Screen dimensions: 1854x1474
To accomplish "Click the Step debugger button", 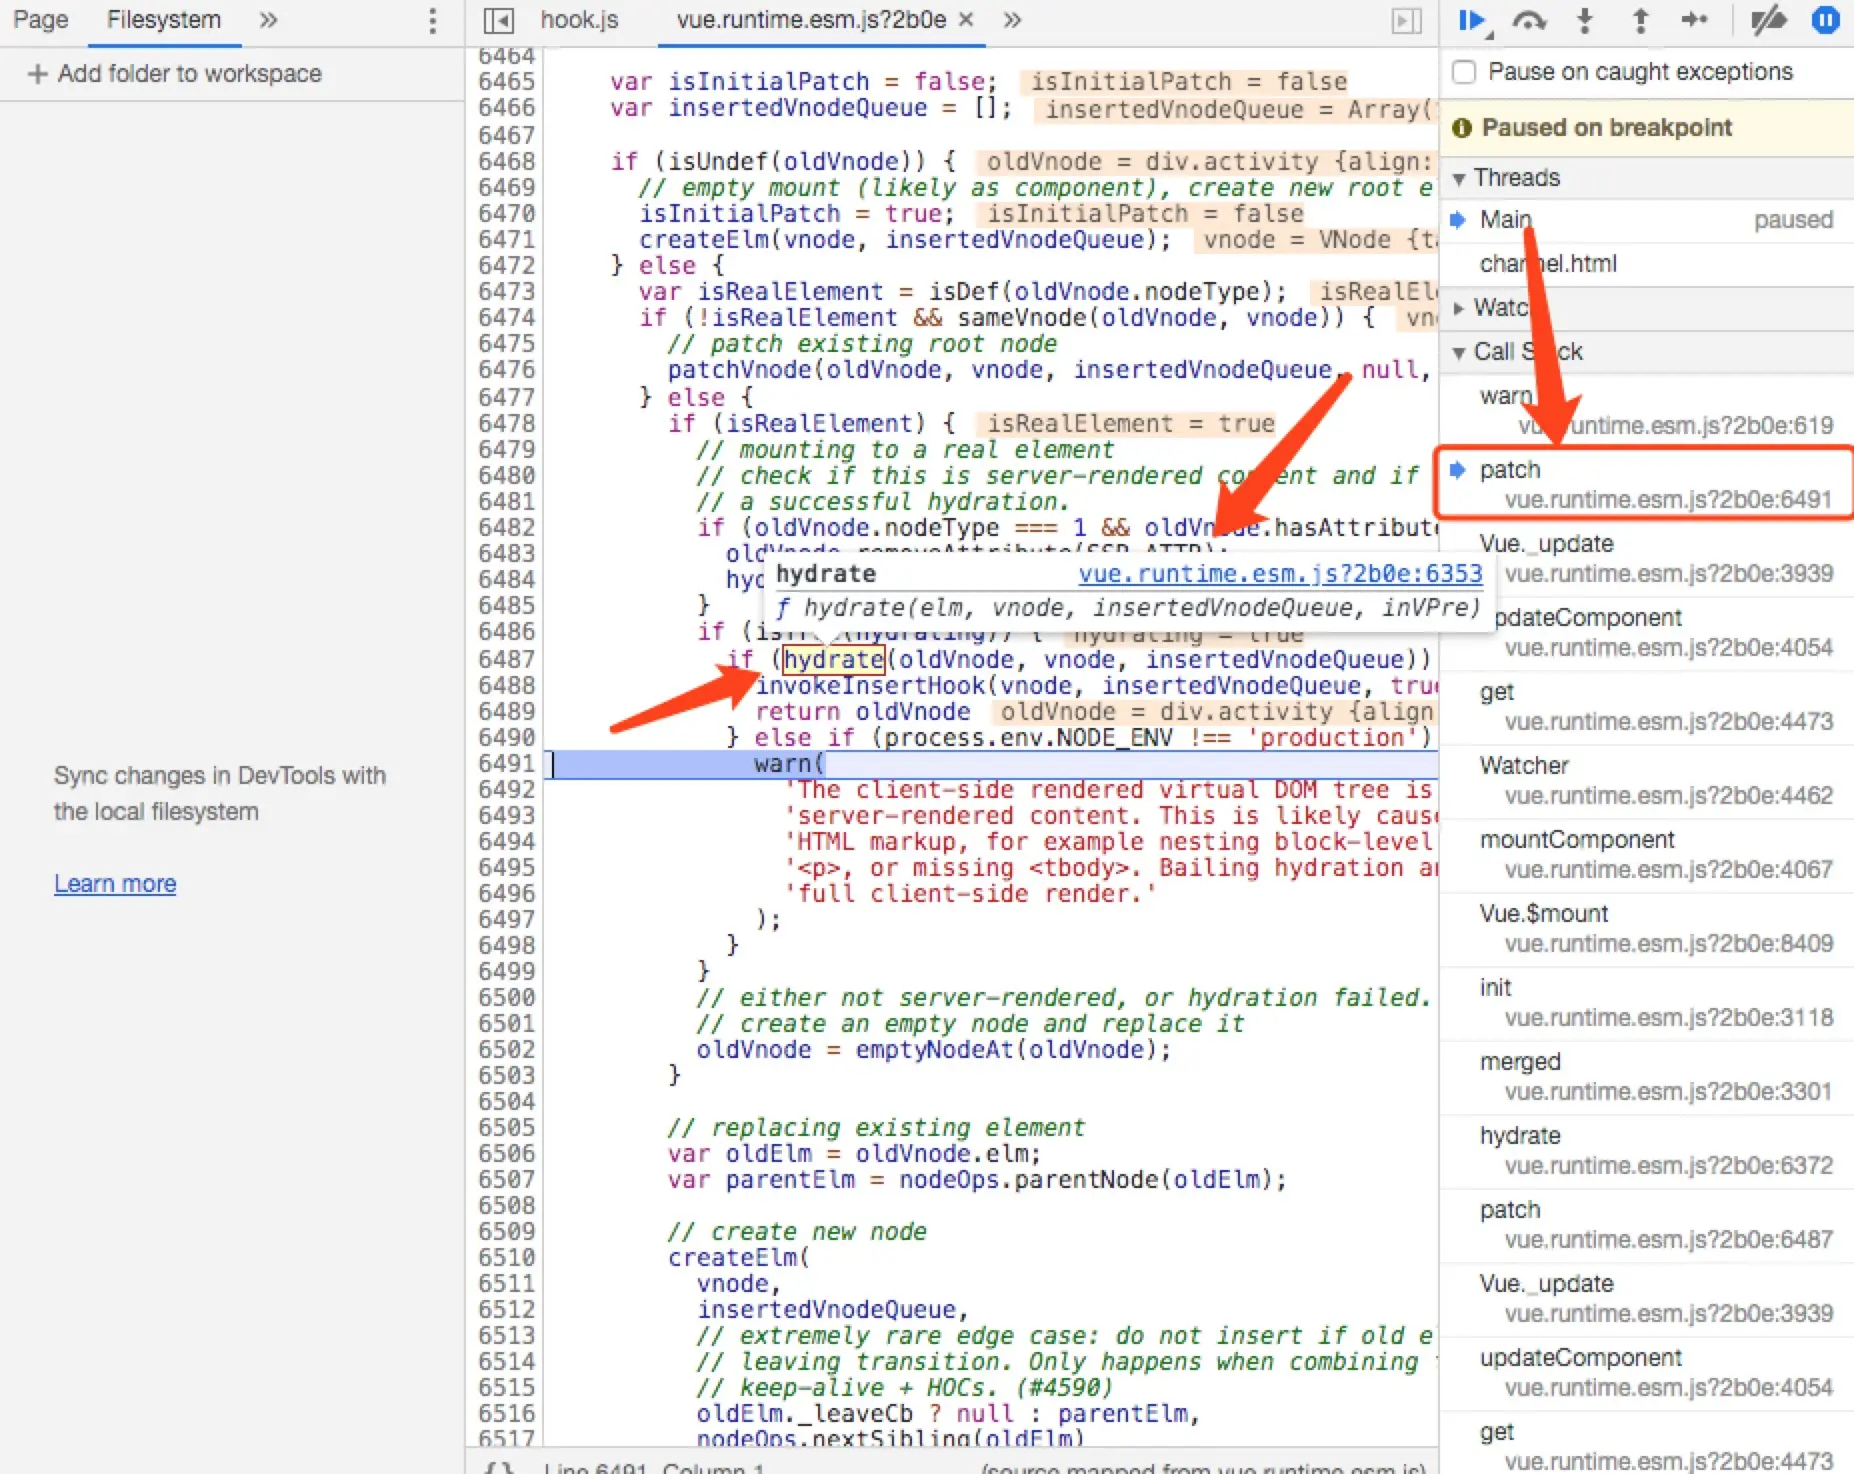I will pyautogui.click(x=1695, y=20).
